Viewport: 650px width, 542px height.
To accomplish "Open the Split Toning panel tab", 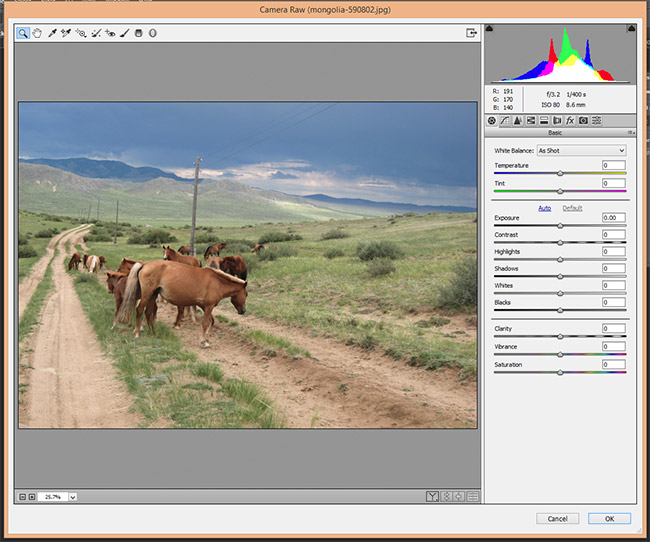I will (544, 121).
